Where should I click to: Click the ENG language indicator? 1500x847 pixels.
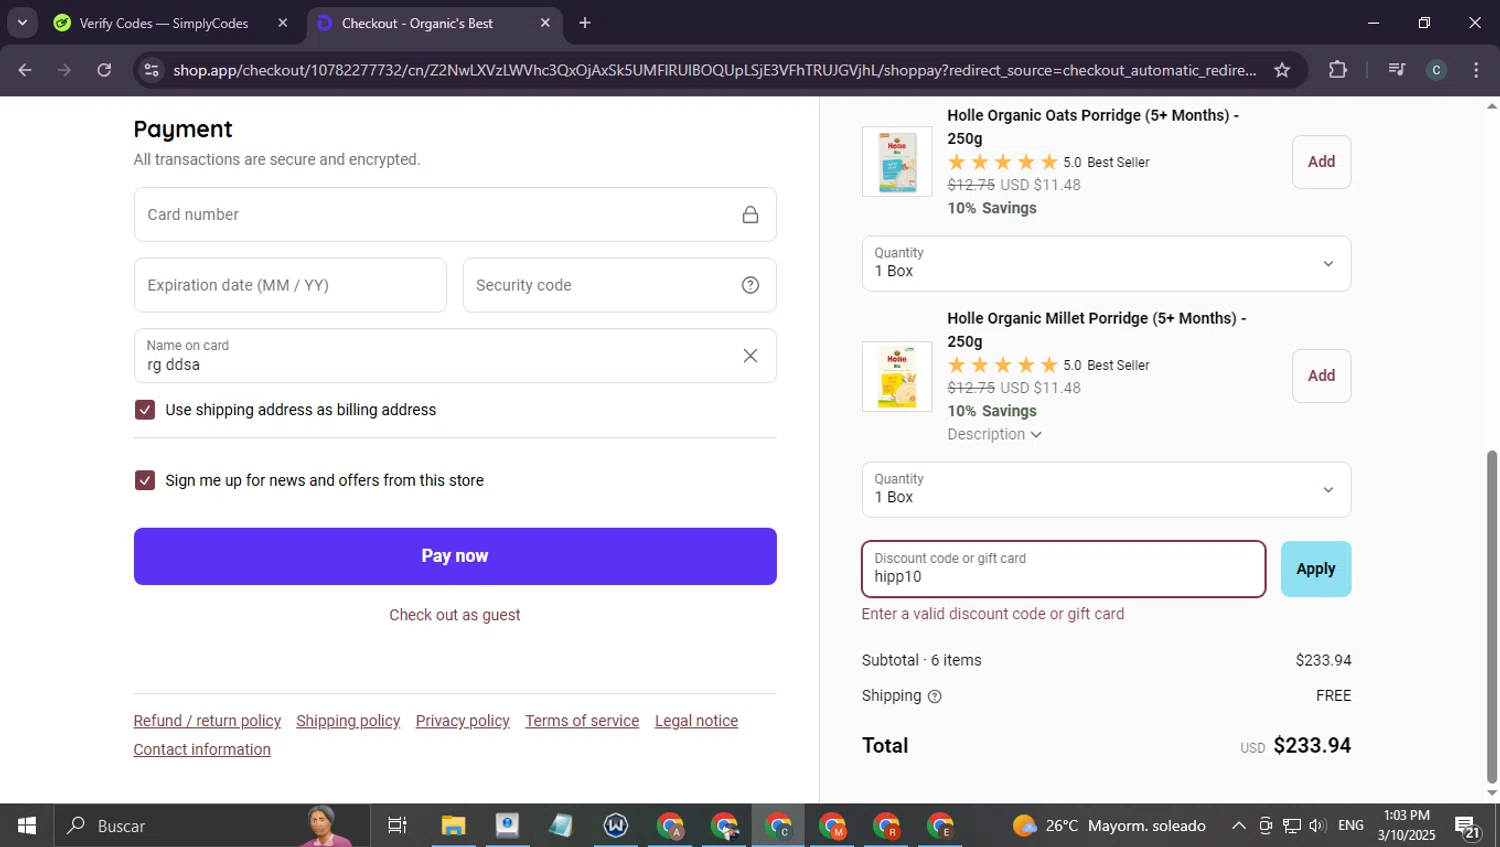click(x=1350, y=826)
